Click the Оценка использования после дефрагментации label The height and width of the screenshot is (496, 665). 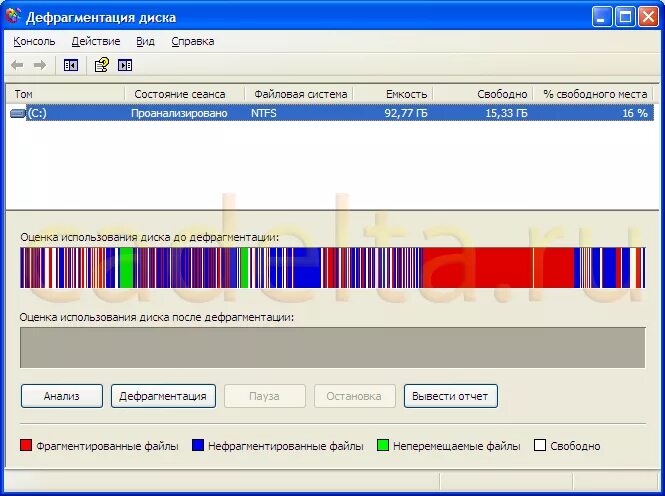click(157, 317)
